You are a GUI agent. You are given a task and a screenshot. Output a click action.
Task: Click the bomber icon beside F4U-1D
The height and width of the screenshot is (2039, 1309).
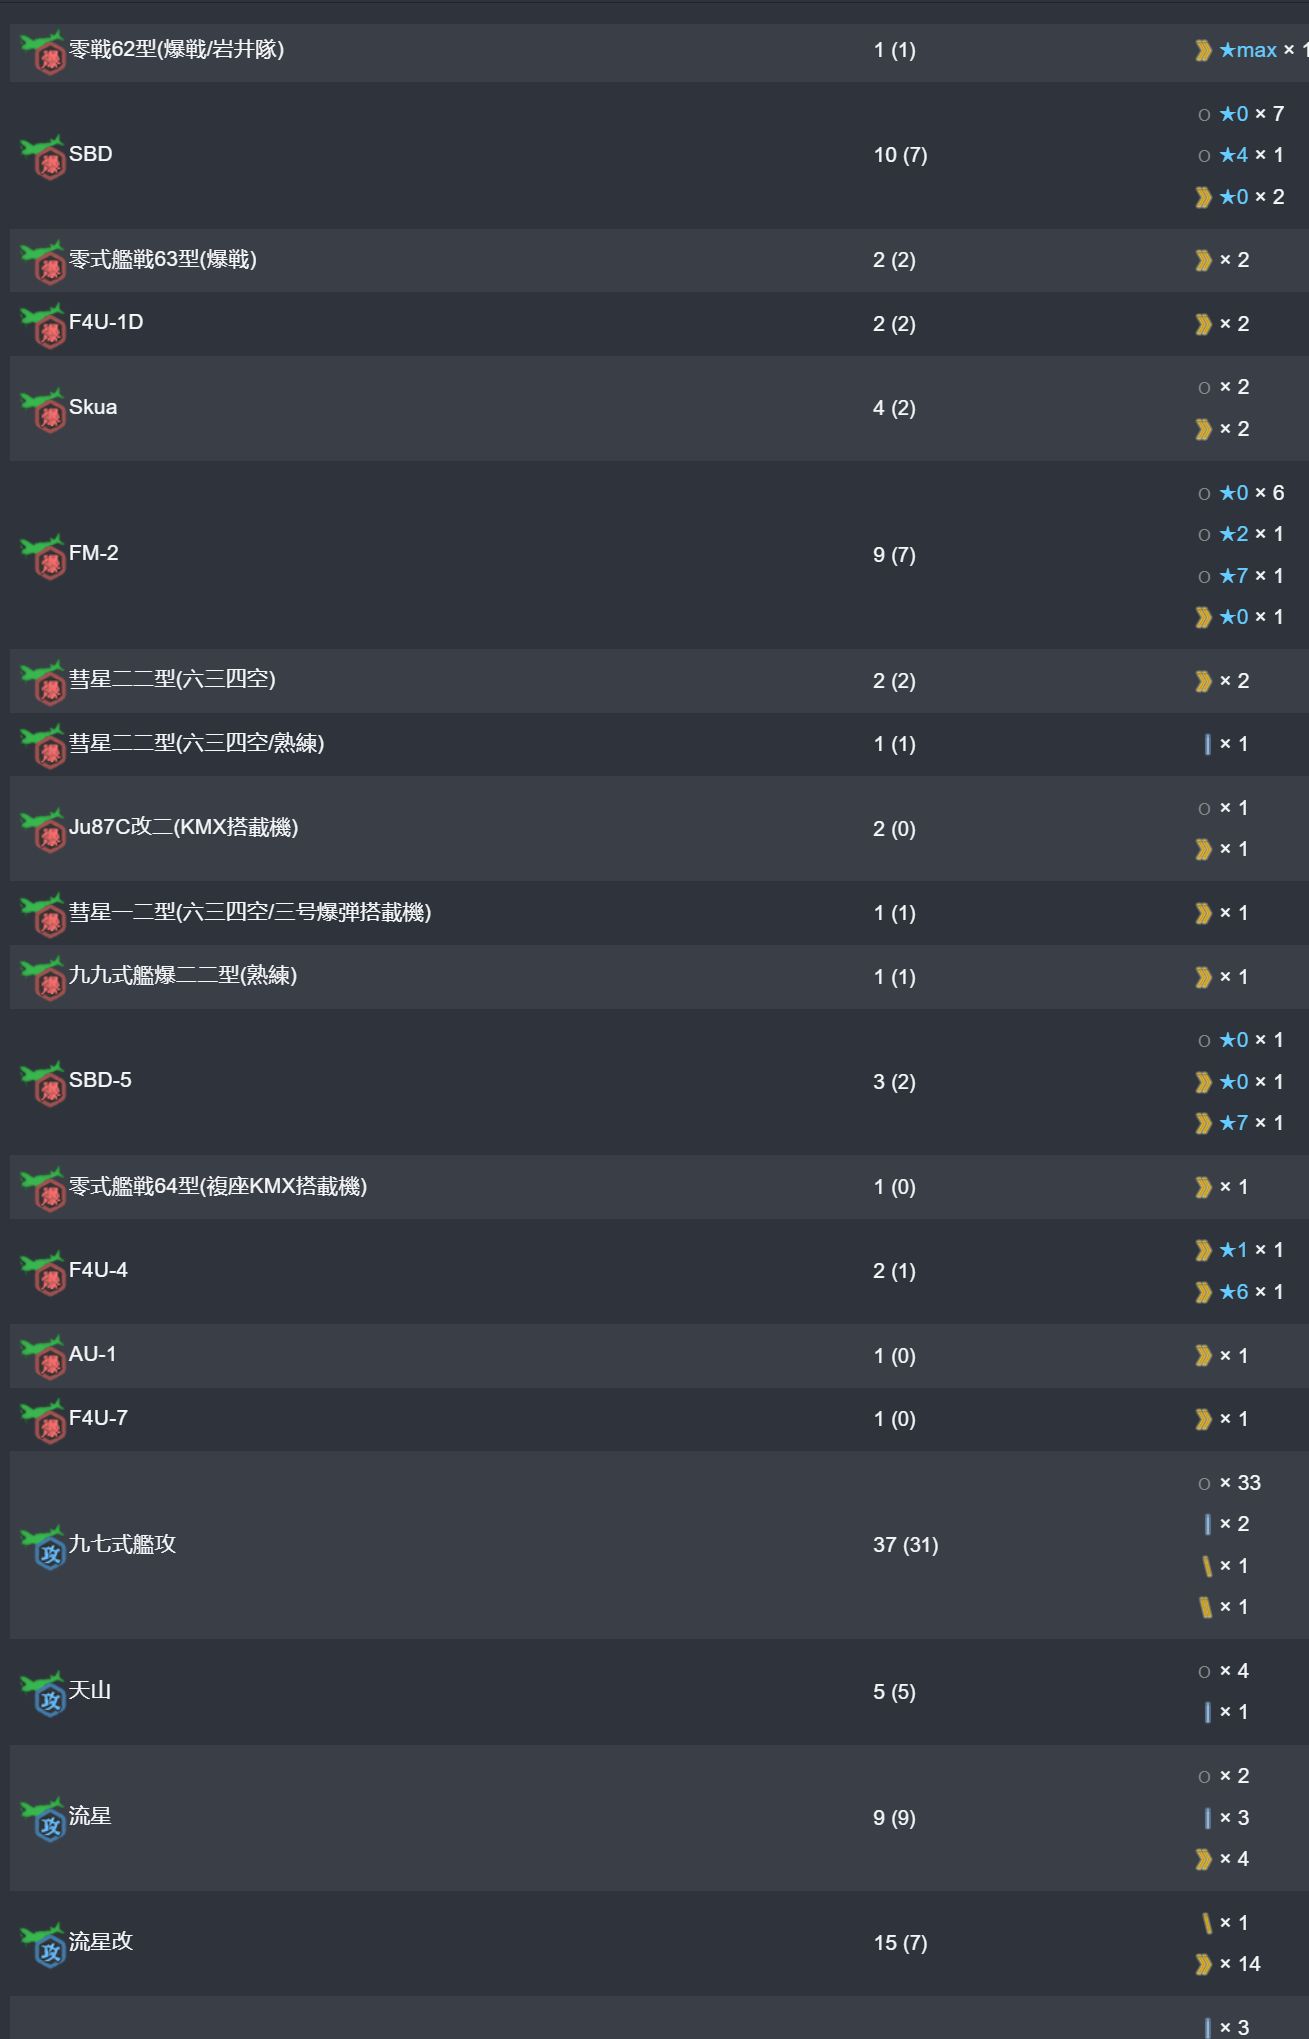(43, 325)
